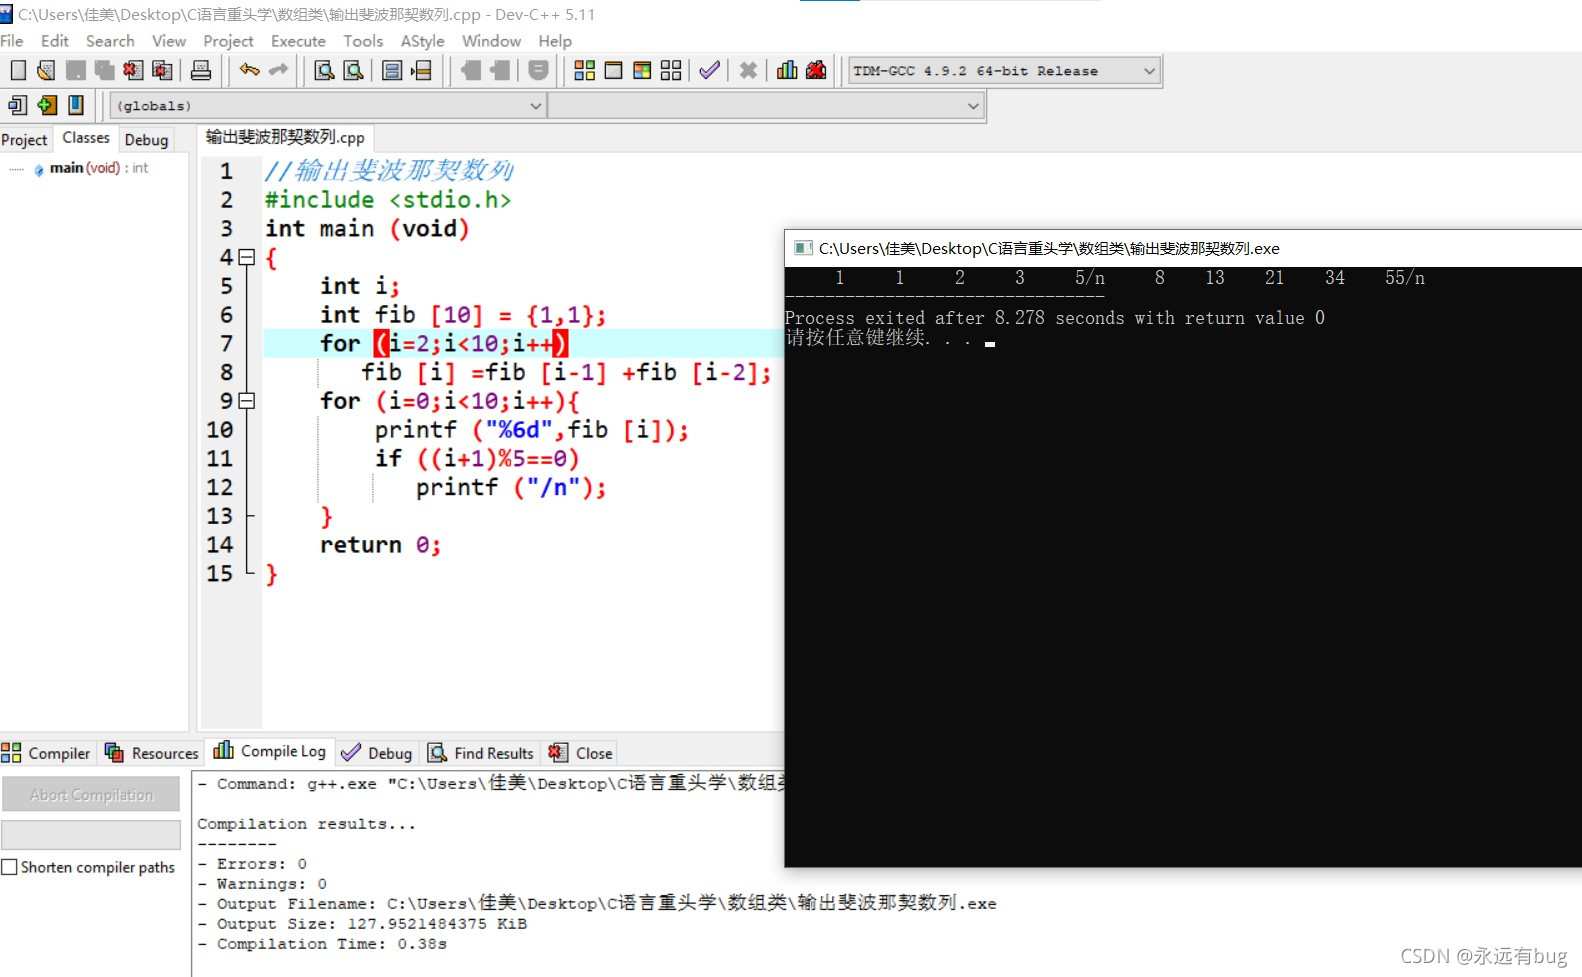
Task: Open the TDM-GCC compiler set dropdown
Action: (x=1004, y=71)
